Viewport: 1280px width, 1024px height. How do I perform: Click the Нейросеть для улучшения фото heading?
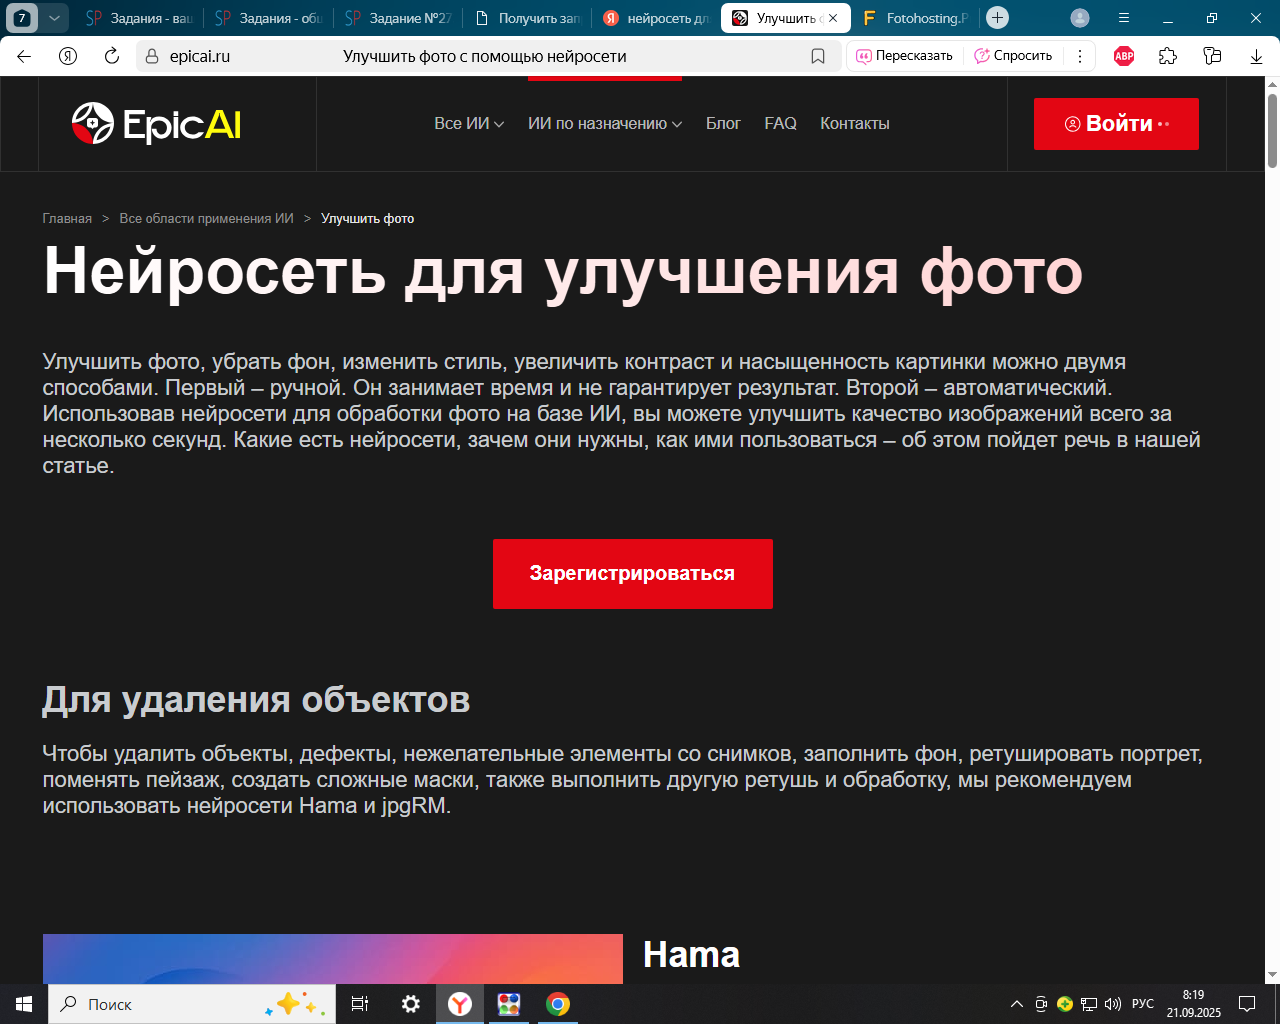coord(563,272)
